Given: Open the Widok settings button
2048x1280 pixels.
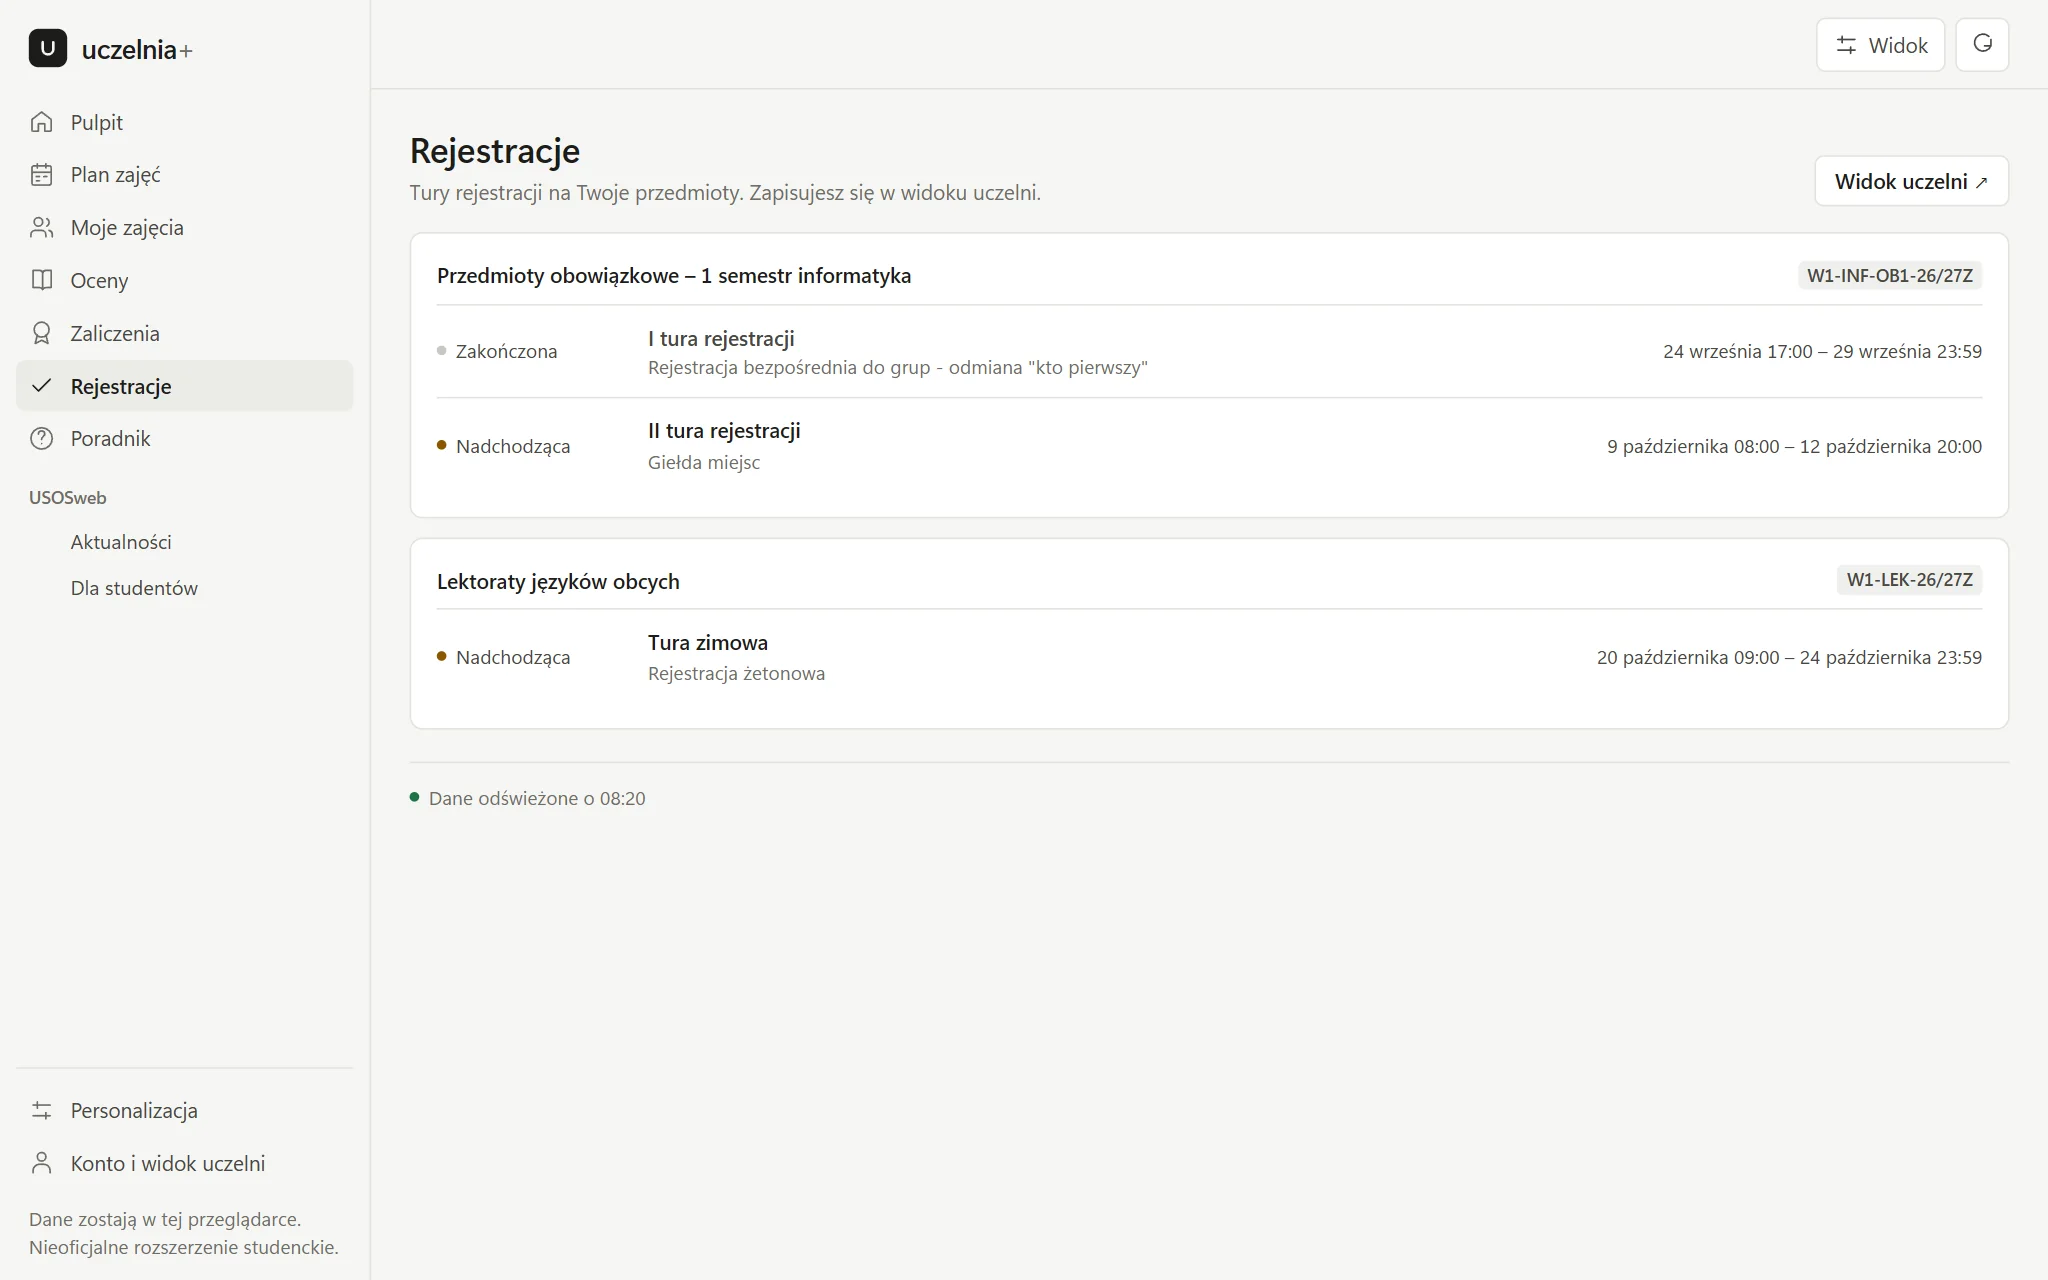Looking at the screenshot, I should [1880, 45].
